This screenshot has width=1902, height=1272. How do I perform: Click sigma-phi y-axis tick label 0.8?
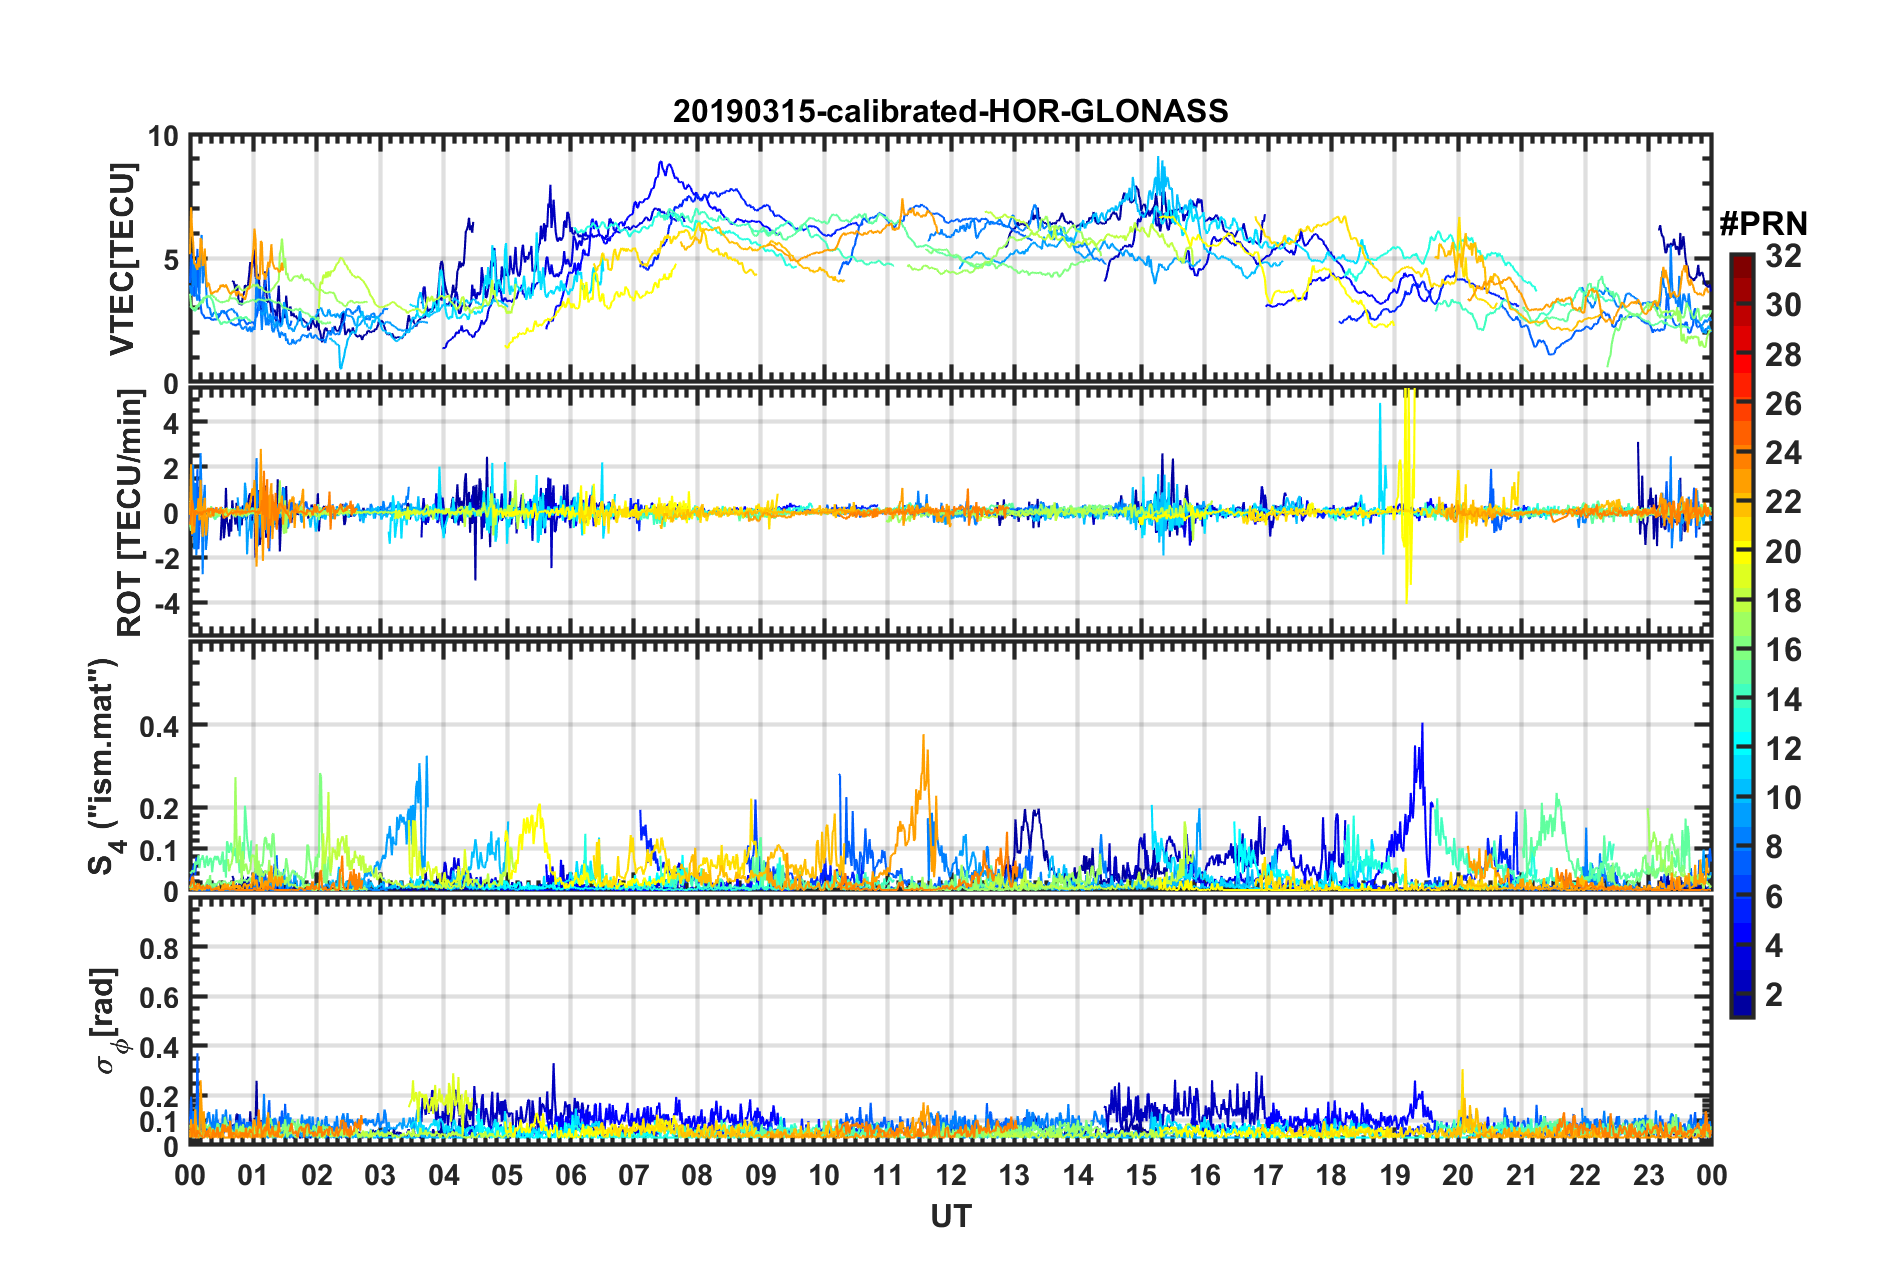159,948
